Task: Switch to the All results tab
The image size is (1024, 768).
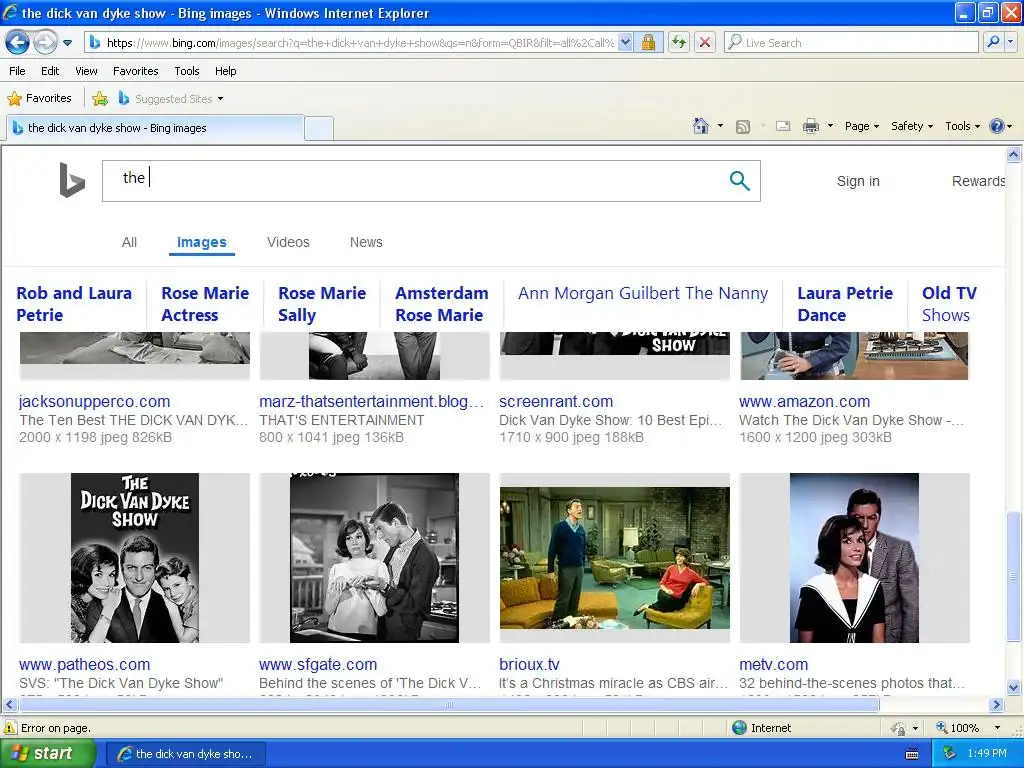Action: pos(129,242)
